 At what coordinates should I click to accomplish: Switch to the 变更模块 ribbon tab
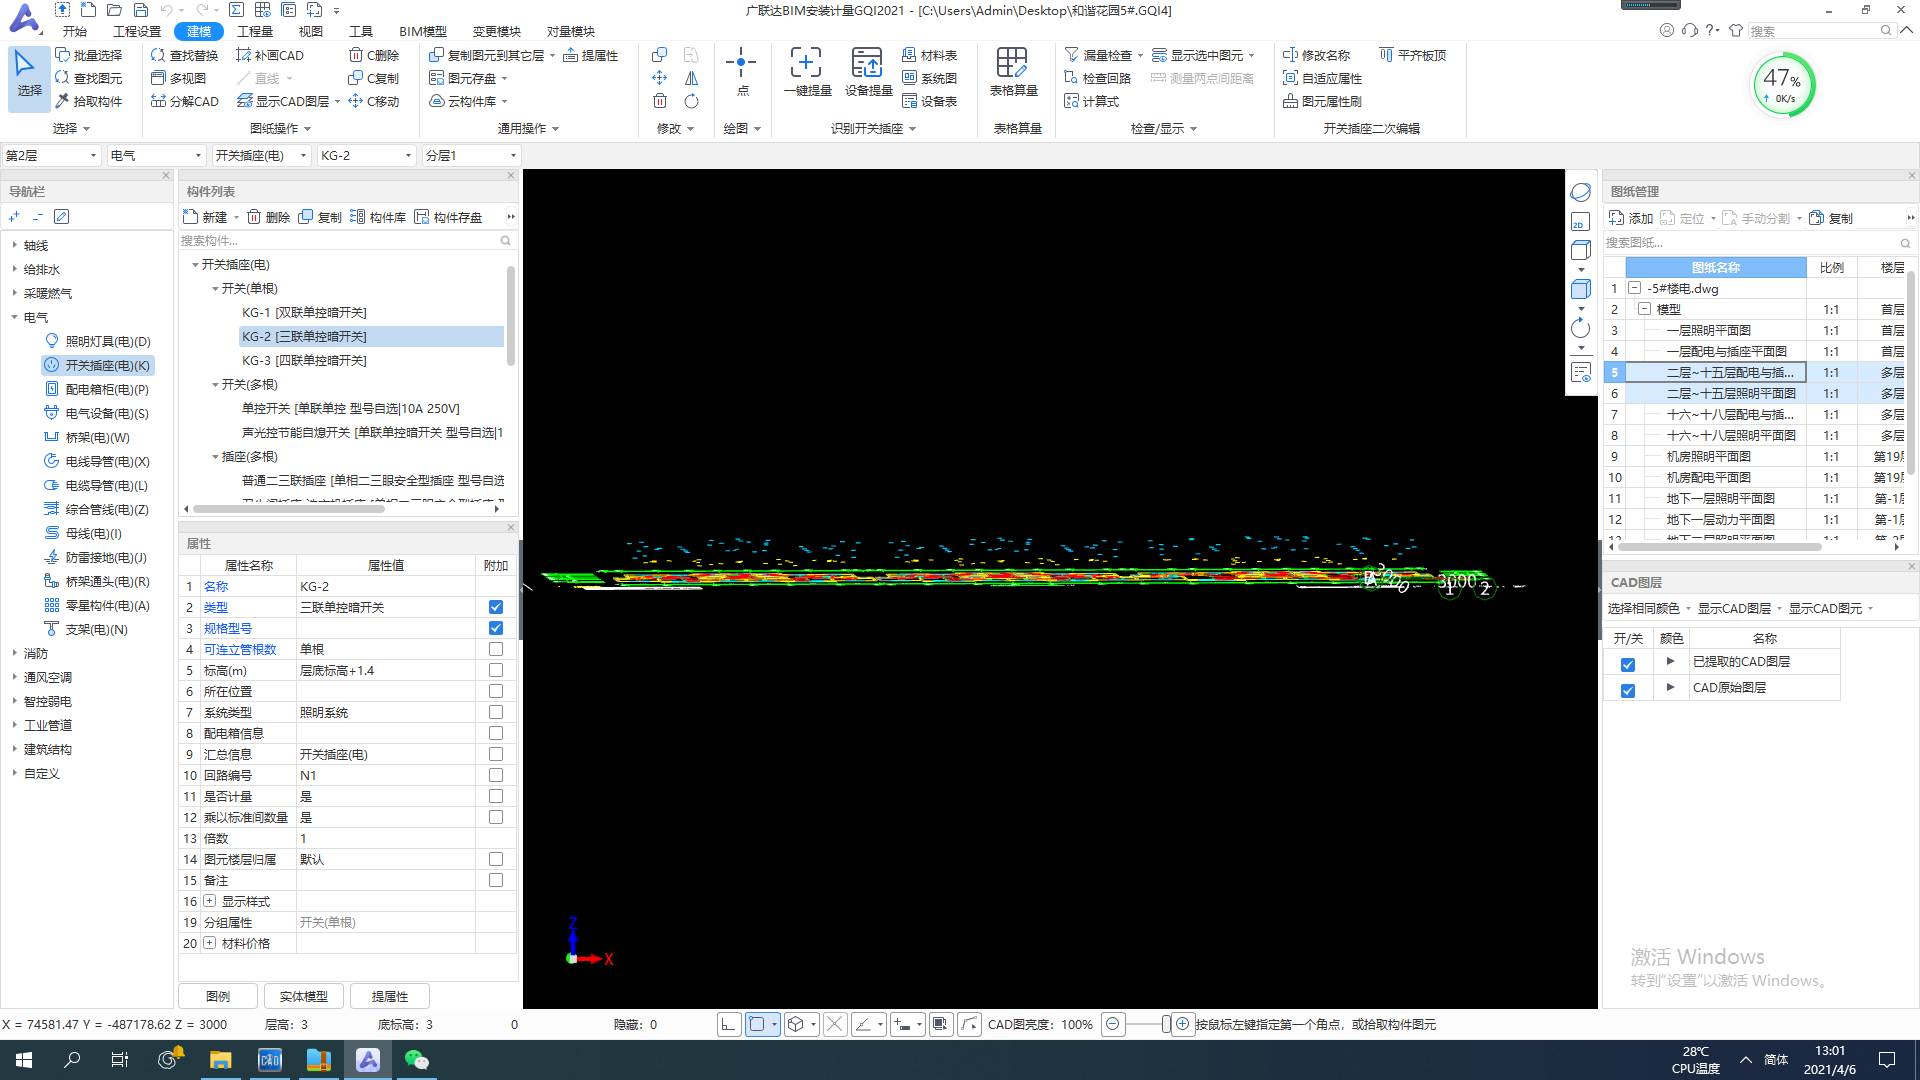tap(497, 31)
